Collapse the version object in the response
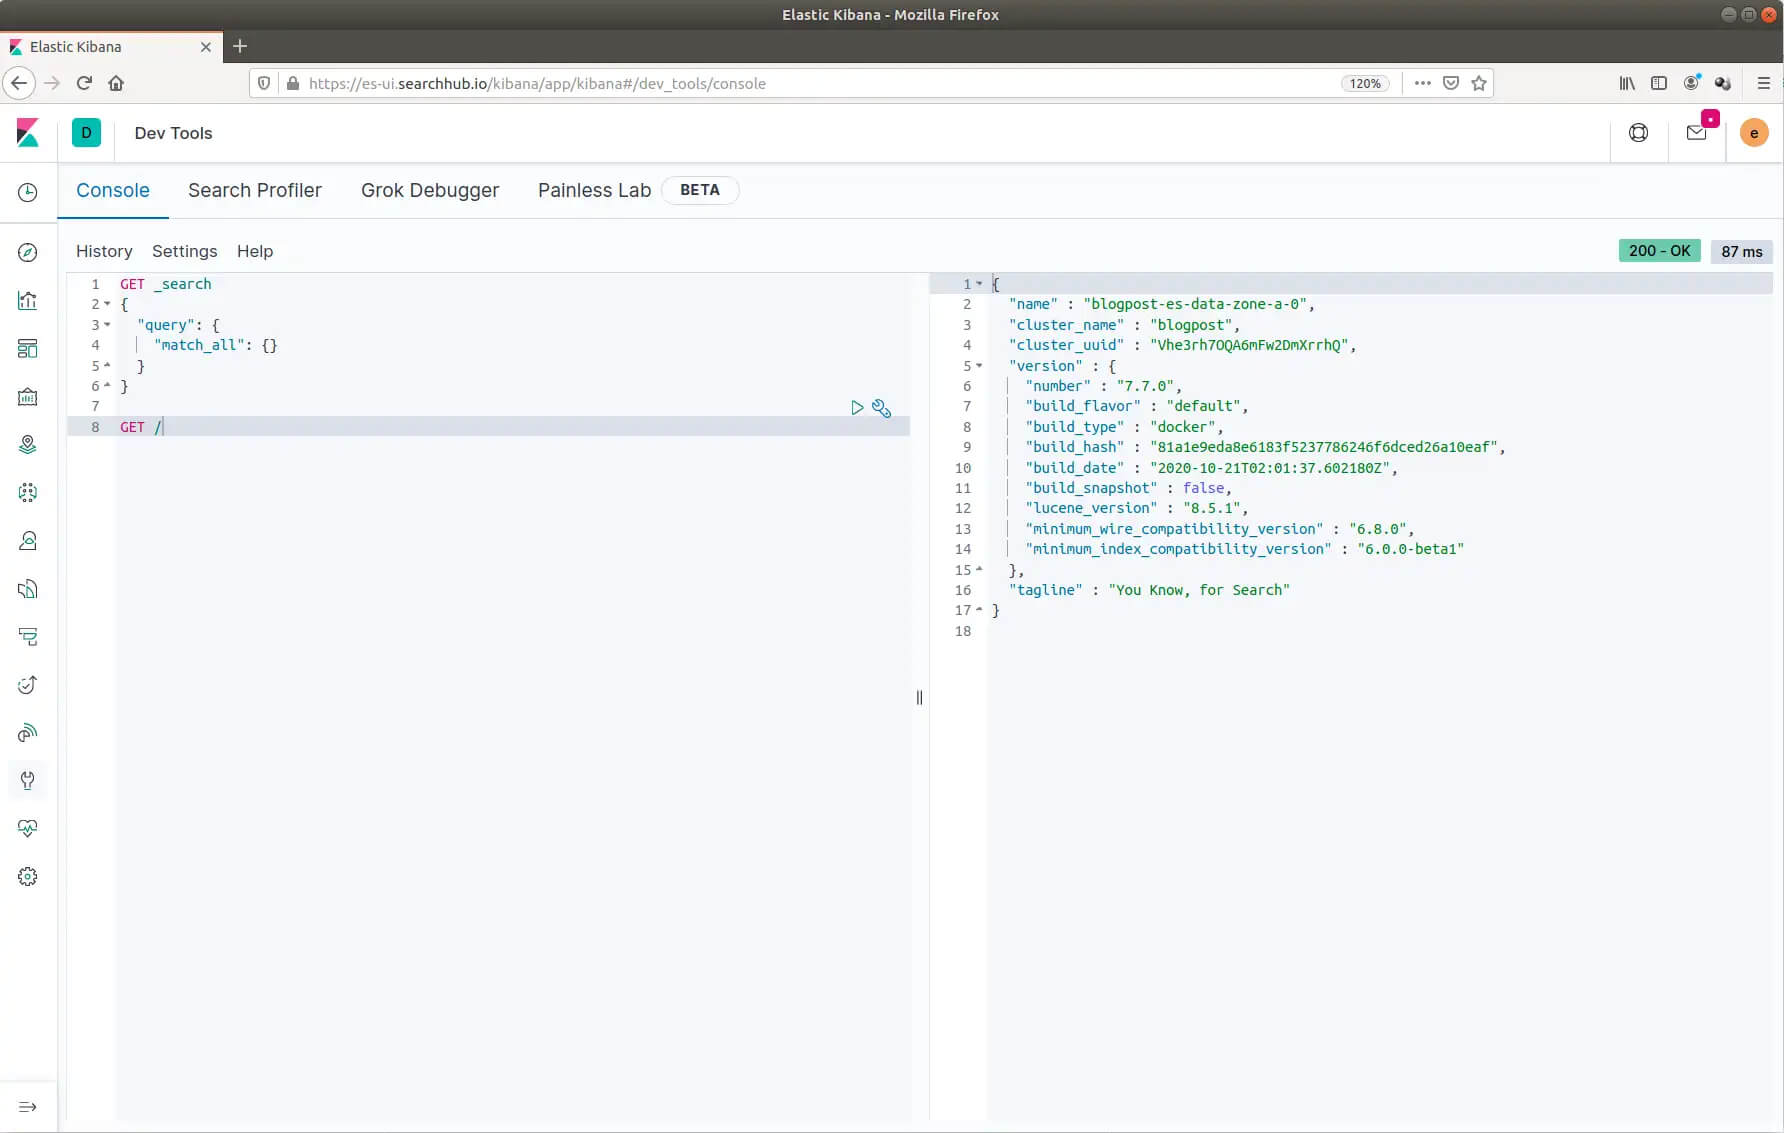 978,366
